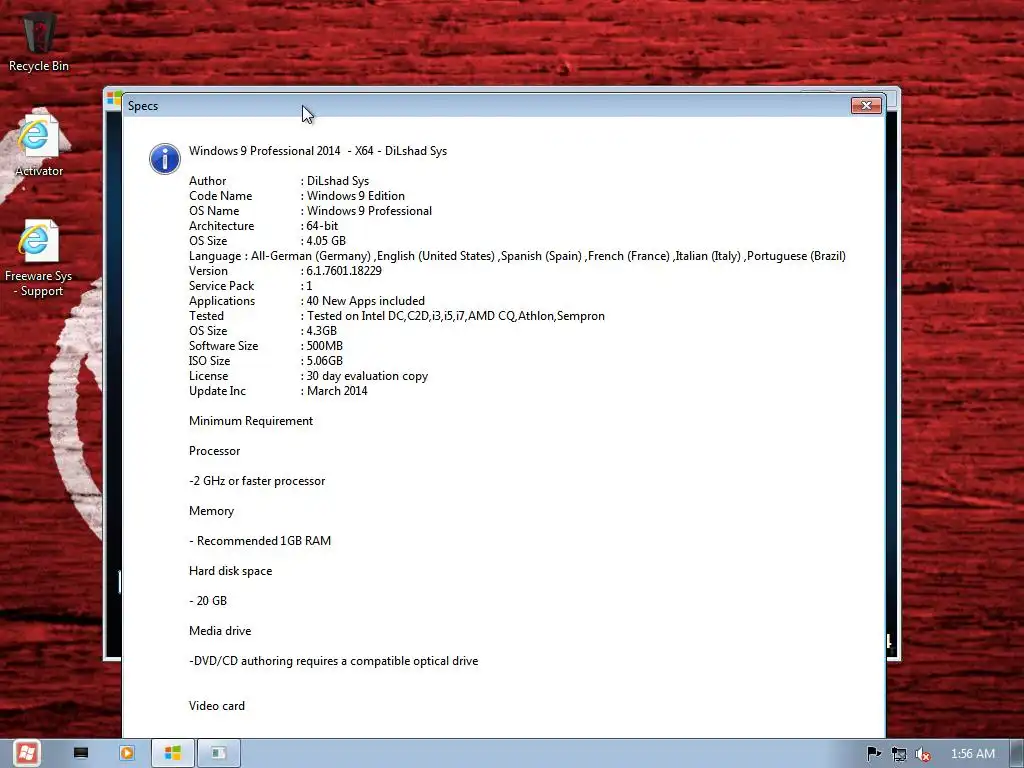Click '- 20 GB' text
The height and width of the screenshot is (768, 1024).
tap(208, 601)
